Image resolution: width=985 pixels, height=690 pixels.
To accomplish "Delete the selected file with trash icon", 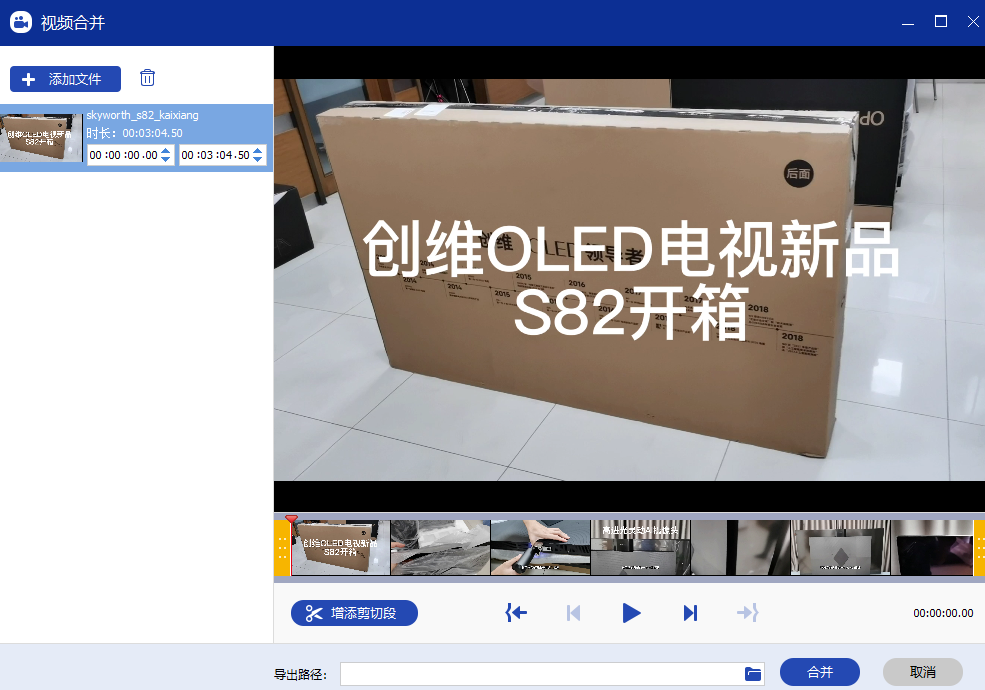I will pyautogui.click(x=147, y=77).
